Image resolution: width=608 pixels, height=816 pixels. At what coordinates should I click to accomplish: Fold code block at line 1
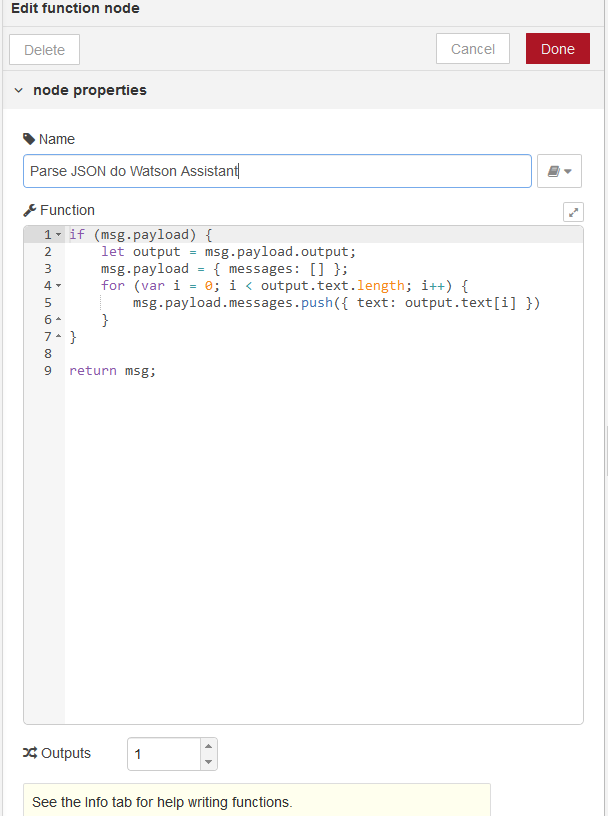(58, 235)
